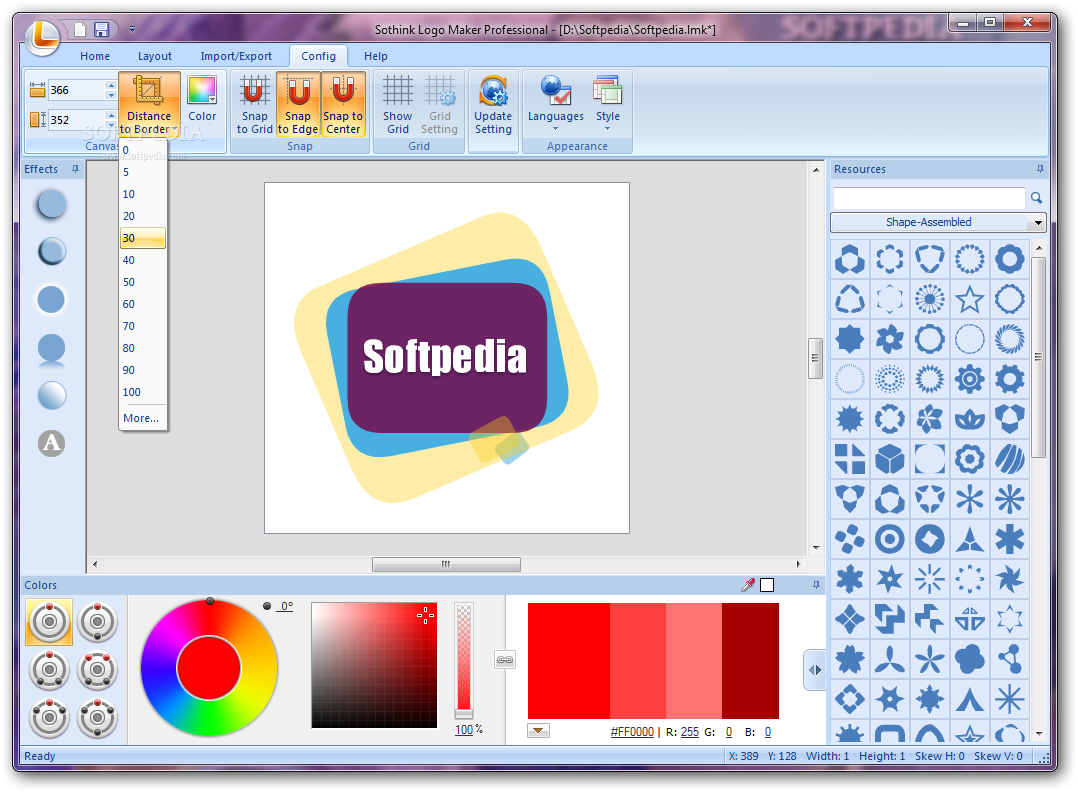The width and height of the screenshot is (1078, 792).
Task: Click the red center of color wheel
Action: 209,668
